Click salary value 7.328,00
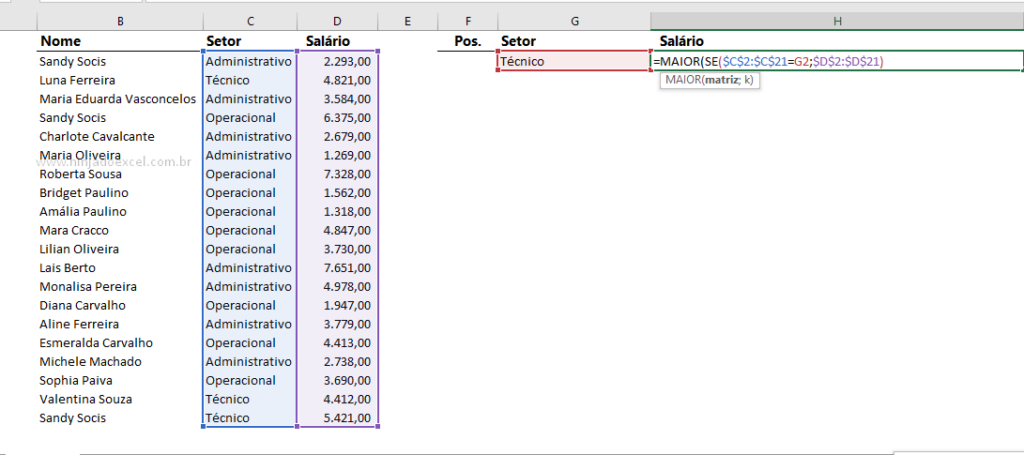Screen dimensions: 1024x455 pyautogui.click(x=347, y=174)
